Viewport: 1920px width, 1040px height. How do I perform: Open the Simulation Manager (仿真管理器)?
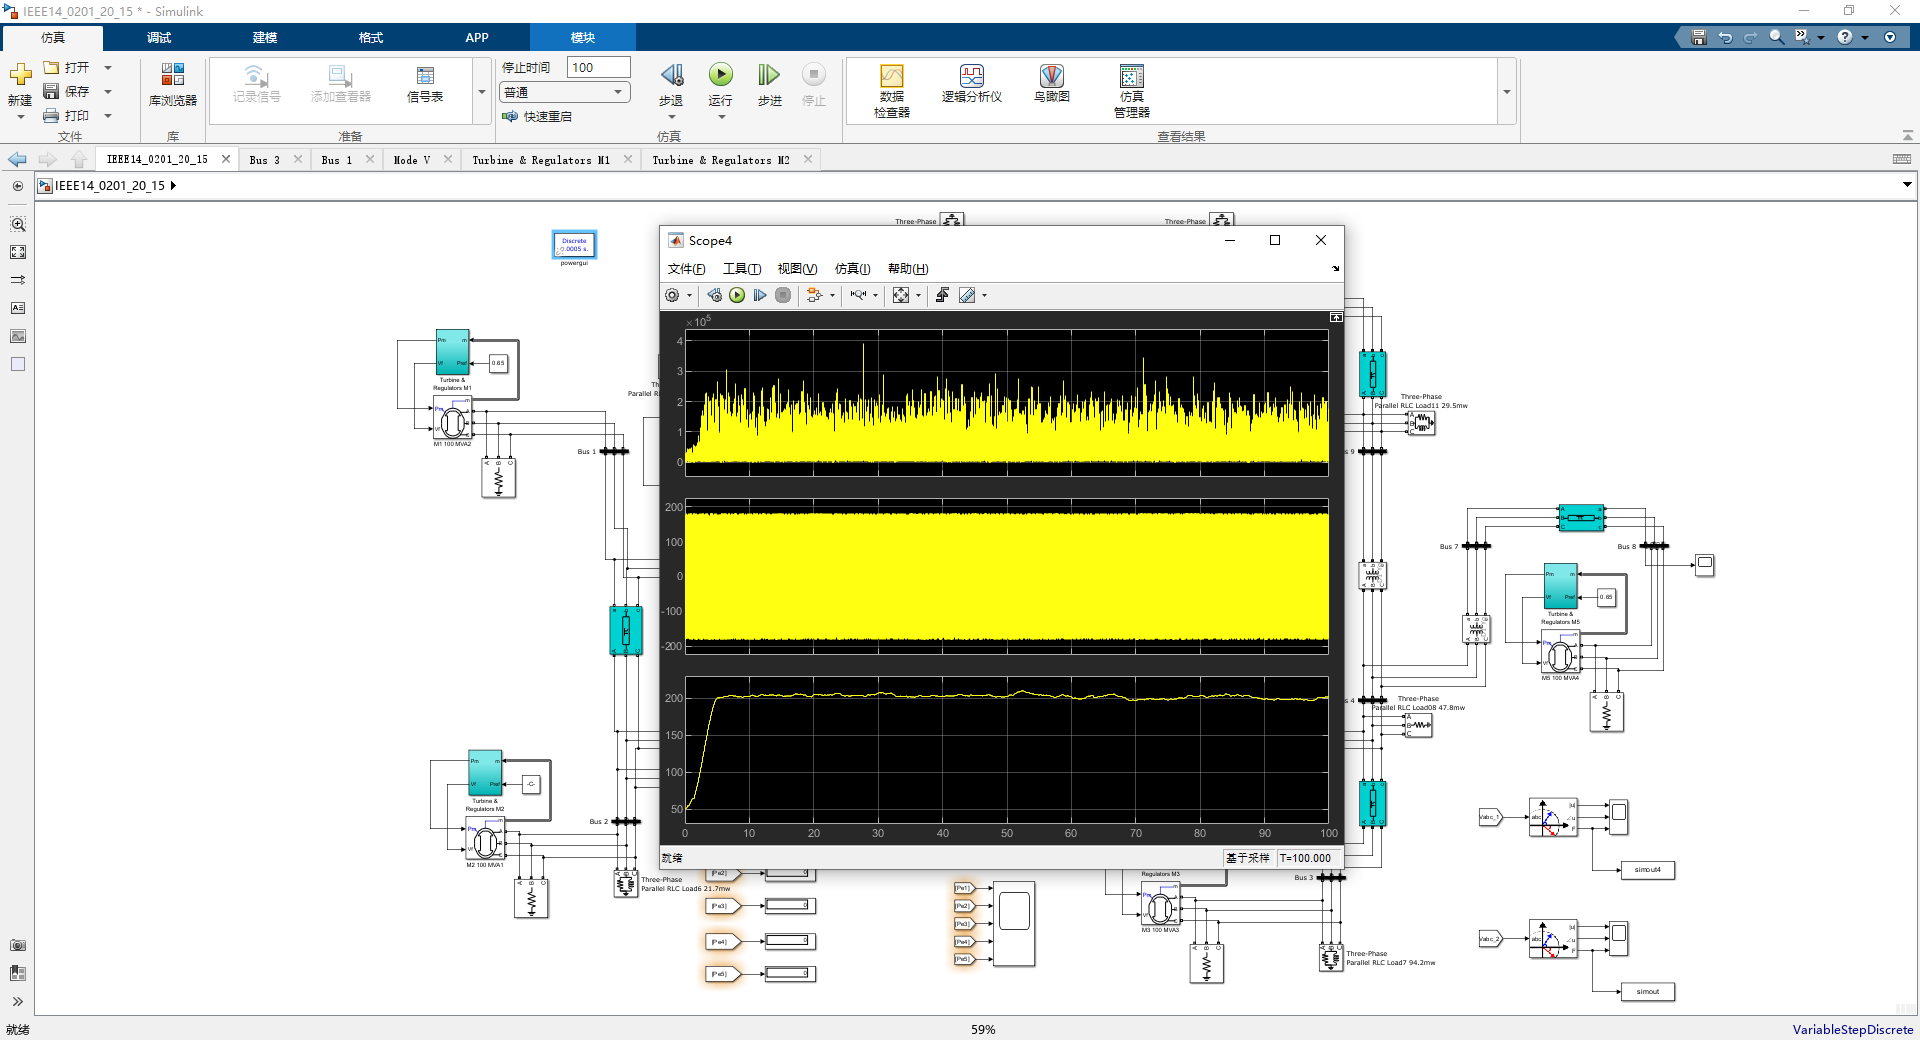pyautogui.click(x=1131, y=90)
